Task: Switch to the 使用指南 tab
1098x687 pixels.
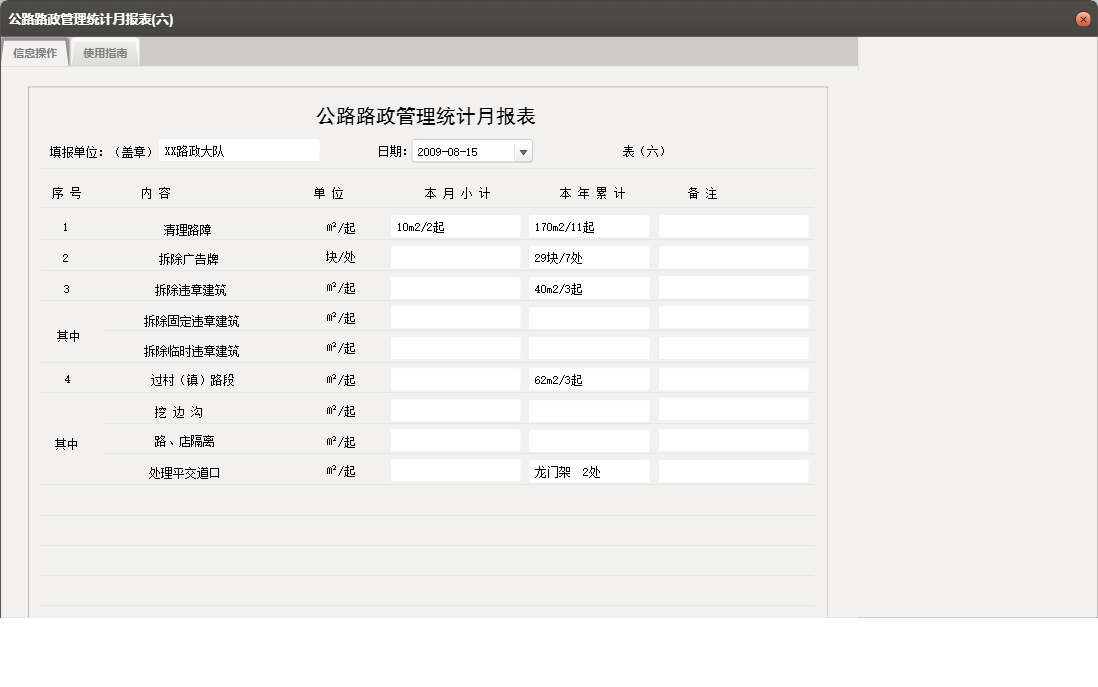Action: 104,54
